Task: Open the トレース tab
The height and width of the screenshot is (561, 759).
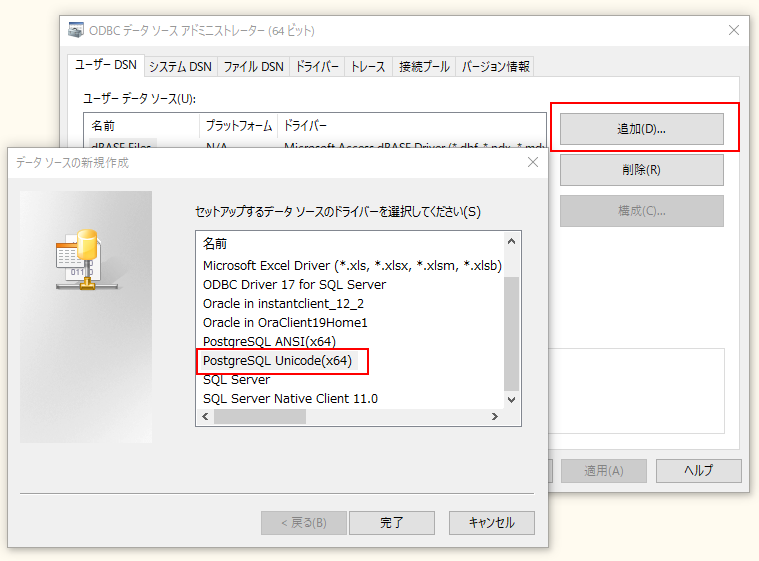Action: (367, 67)
